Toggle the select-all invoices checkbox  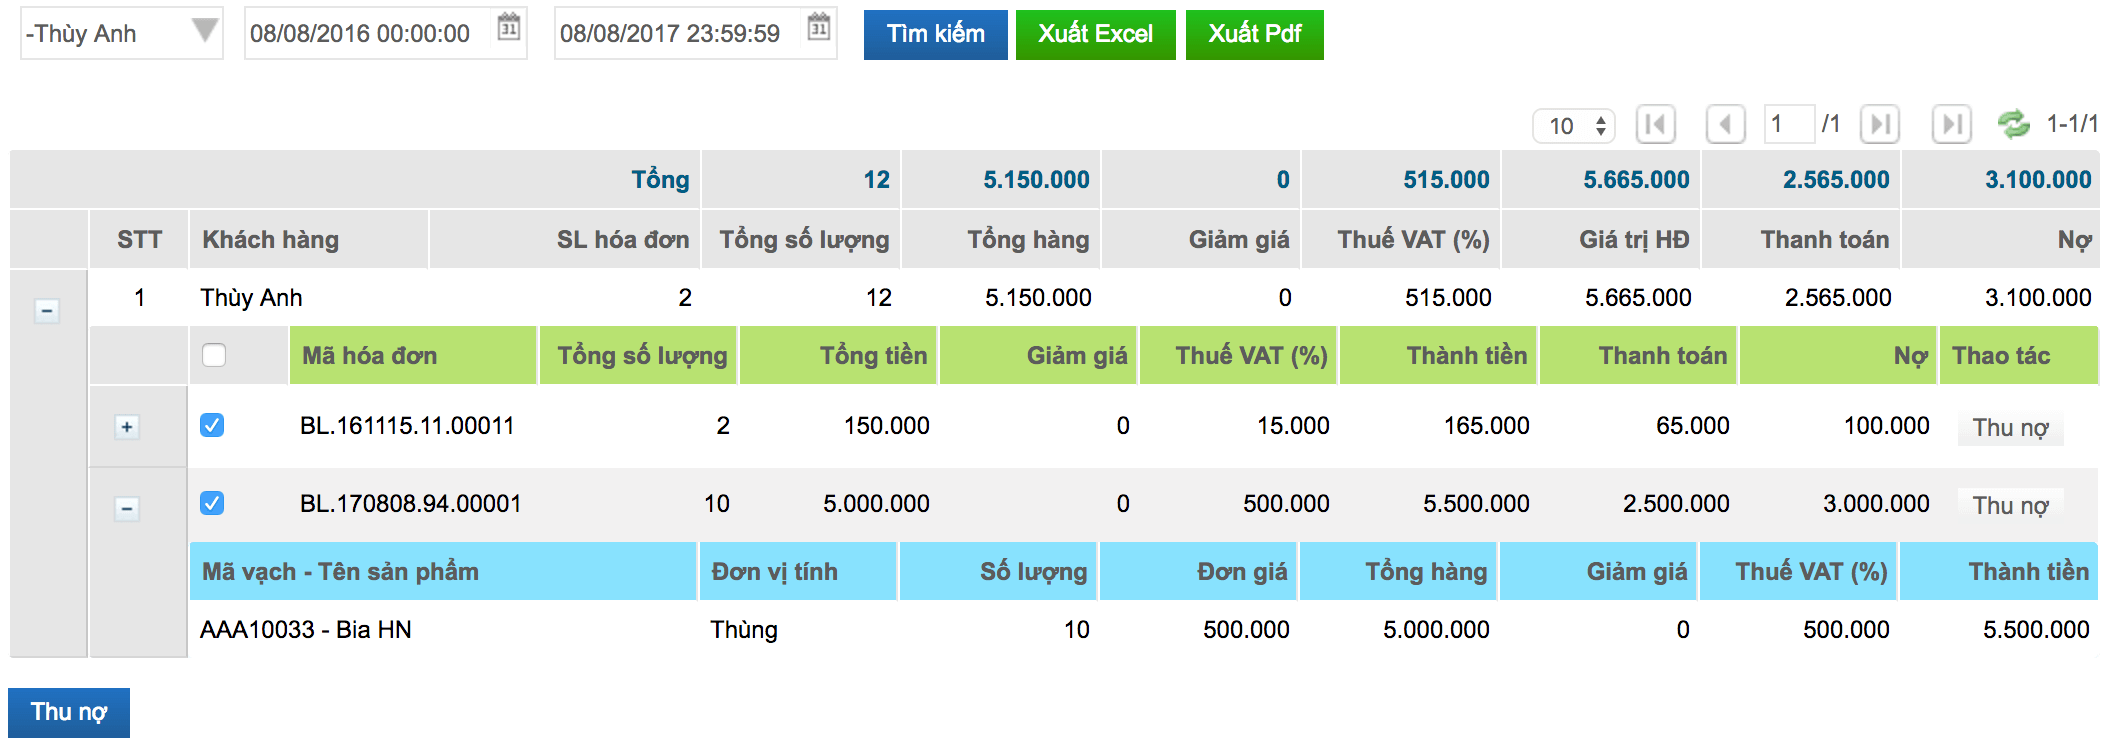coord(213,355)
